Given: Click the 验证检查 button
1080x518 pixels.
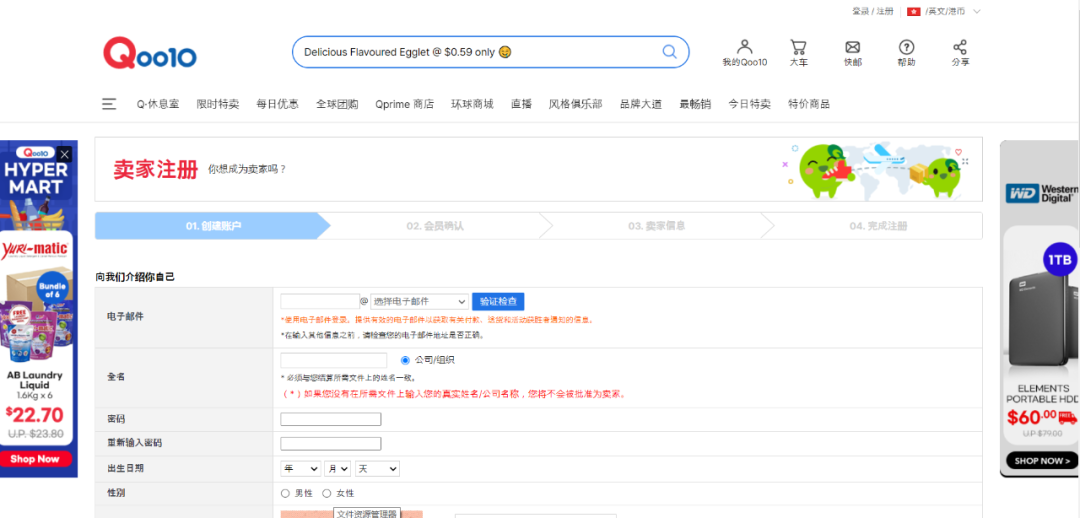Looking at the screenshot, I should click(x=498, y=302).
